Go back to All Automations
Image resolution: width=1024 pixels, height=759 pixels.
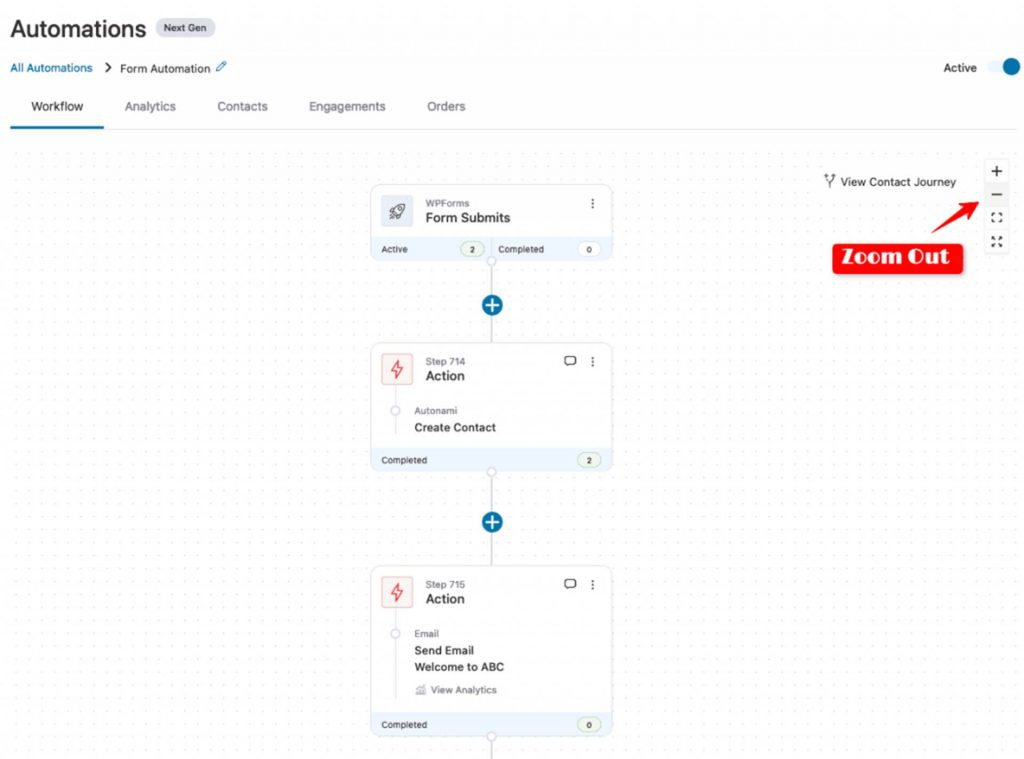pos(52,68)
